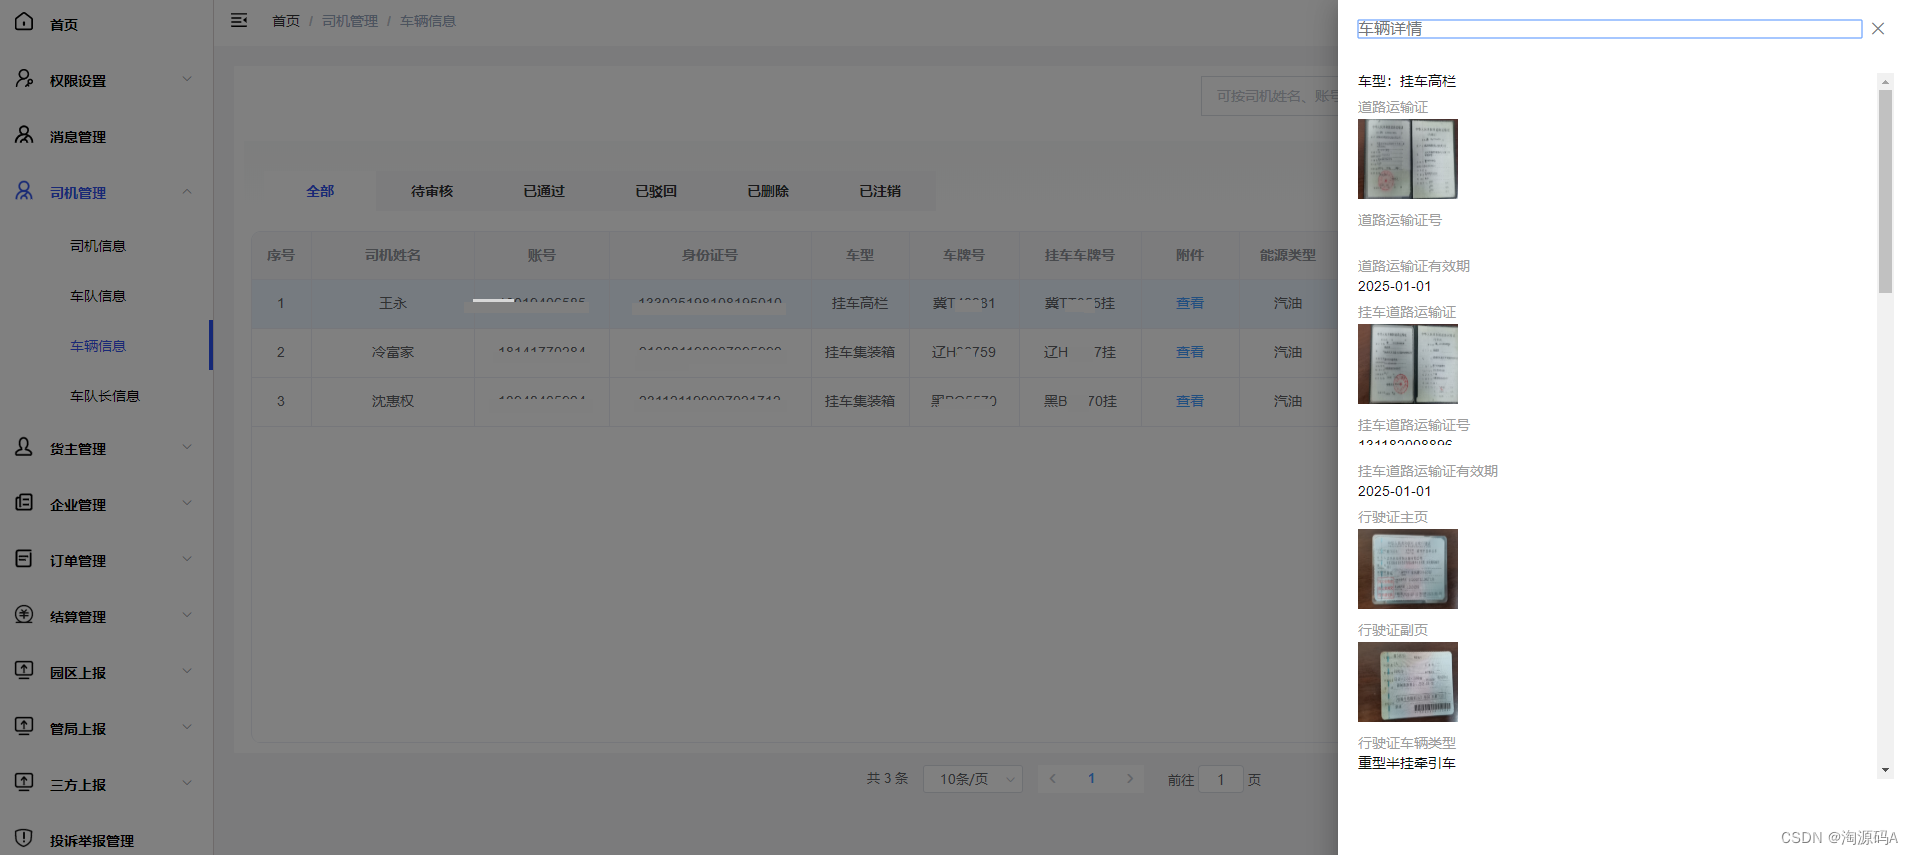Click 查看 link in 沈惠权 row
The height and width of the screenshot is (855, 1913).
pyautogui.click(x=1190, y=401)
